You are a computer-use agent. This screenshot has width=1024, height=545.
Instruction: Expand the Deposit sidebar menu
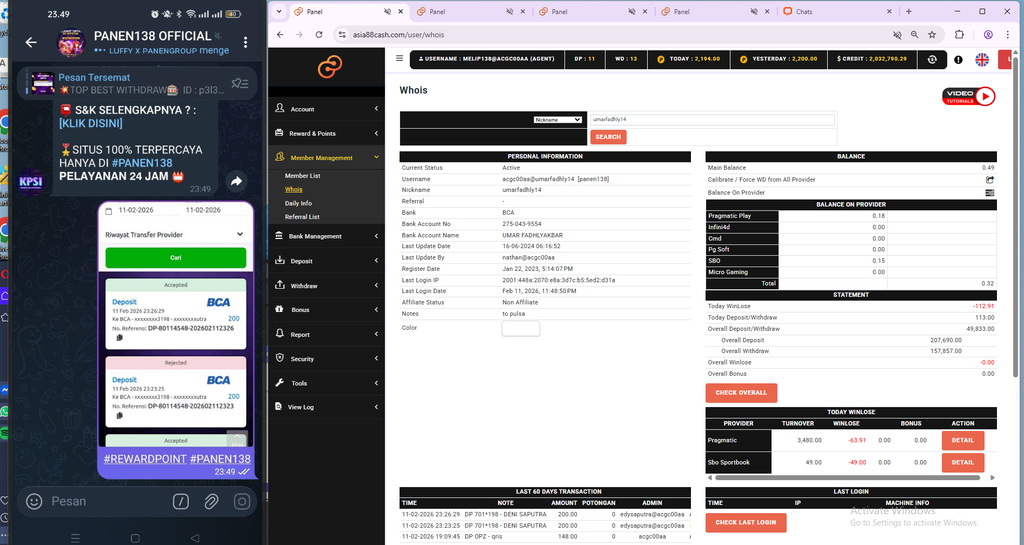[326, 260]
